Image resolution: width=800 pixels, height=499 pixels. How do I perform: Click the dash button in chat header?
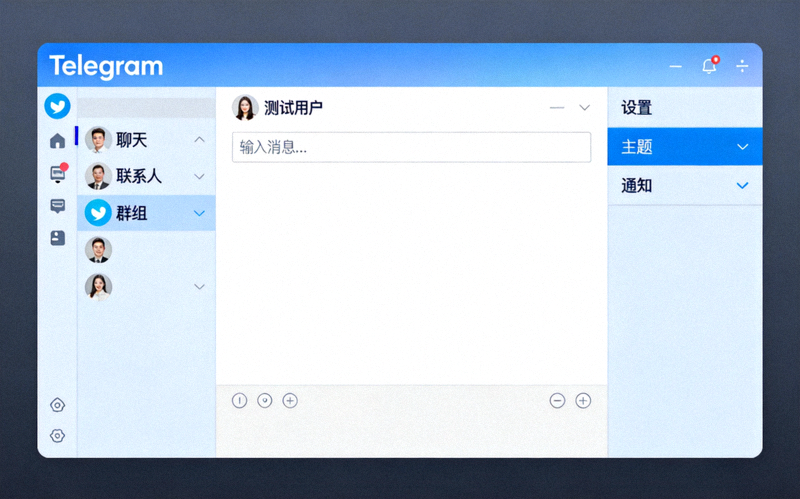coord(557,108)
